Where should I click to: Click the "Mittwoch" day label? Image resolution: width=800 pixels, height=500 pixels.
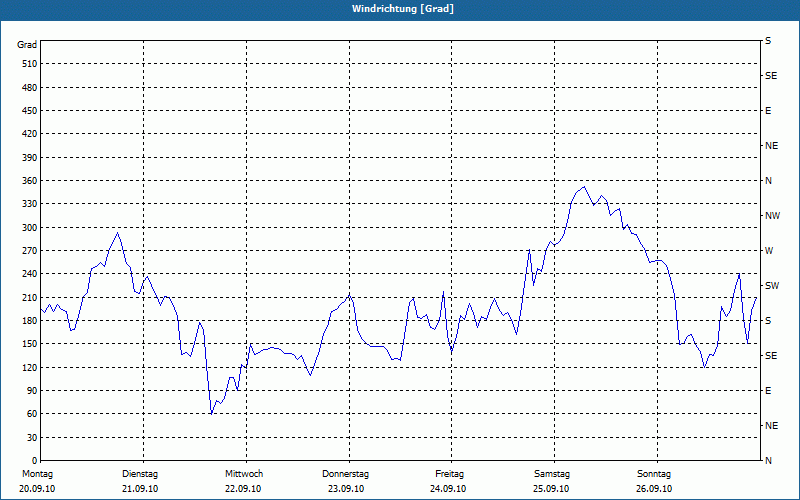tap(244, 474)
